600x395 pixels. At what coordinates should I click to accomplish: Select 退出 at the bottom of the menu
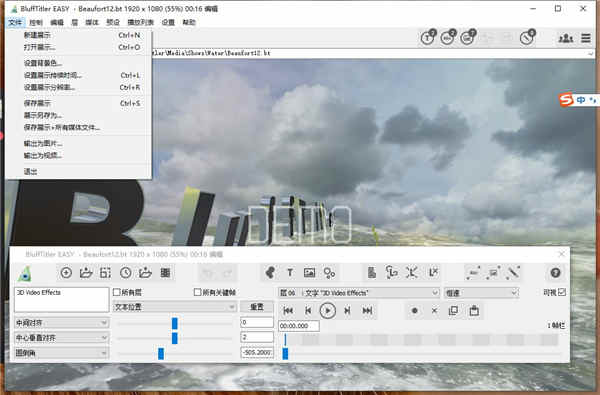[78, 171]
